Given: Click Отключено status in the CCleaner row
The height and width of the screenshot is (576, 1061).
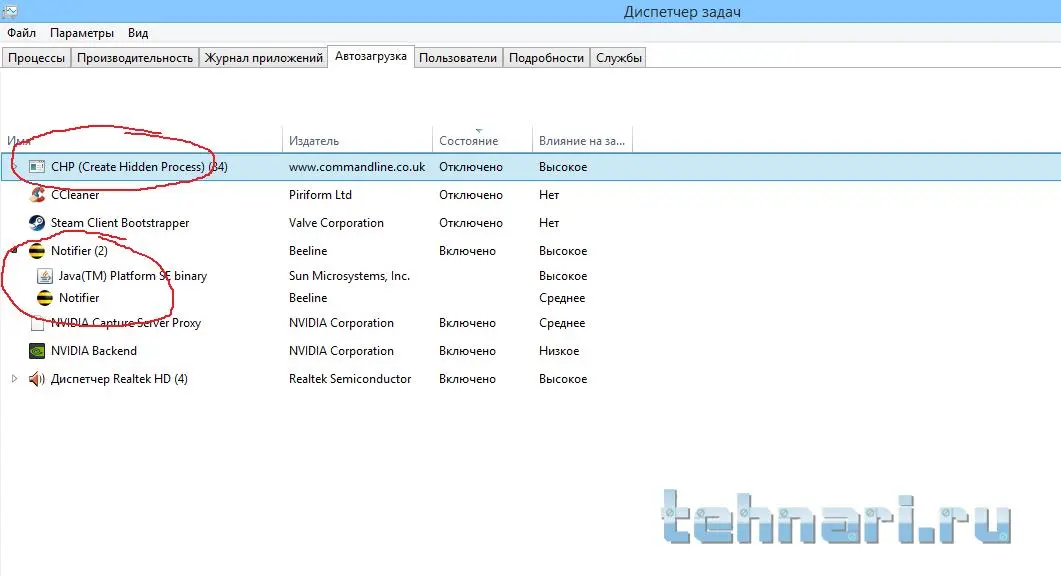Looking at the screenshot, I should (471, 195).
